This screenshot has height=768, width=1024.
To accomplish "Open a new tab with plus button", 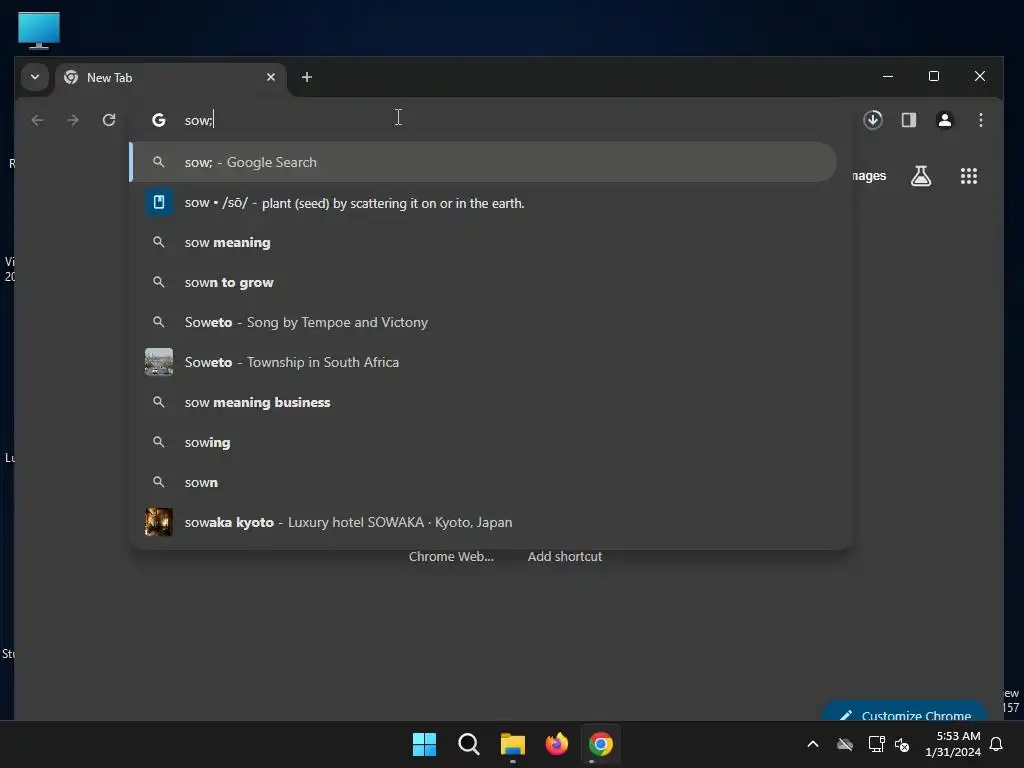I will pyautogui.click(x=306, y=77).
